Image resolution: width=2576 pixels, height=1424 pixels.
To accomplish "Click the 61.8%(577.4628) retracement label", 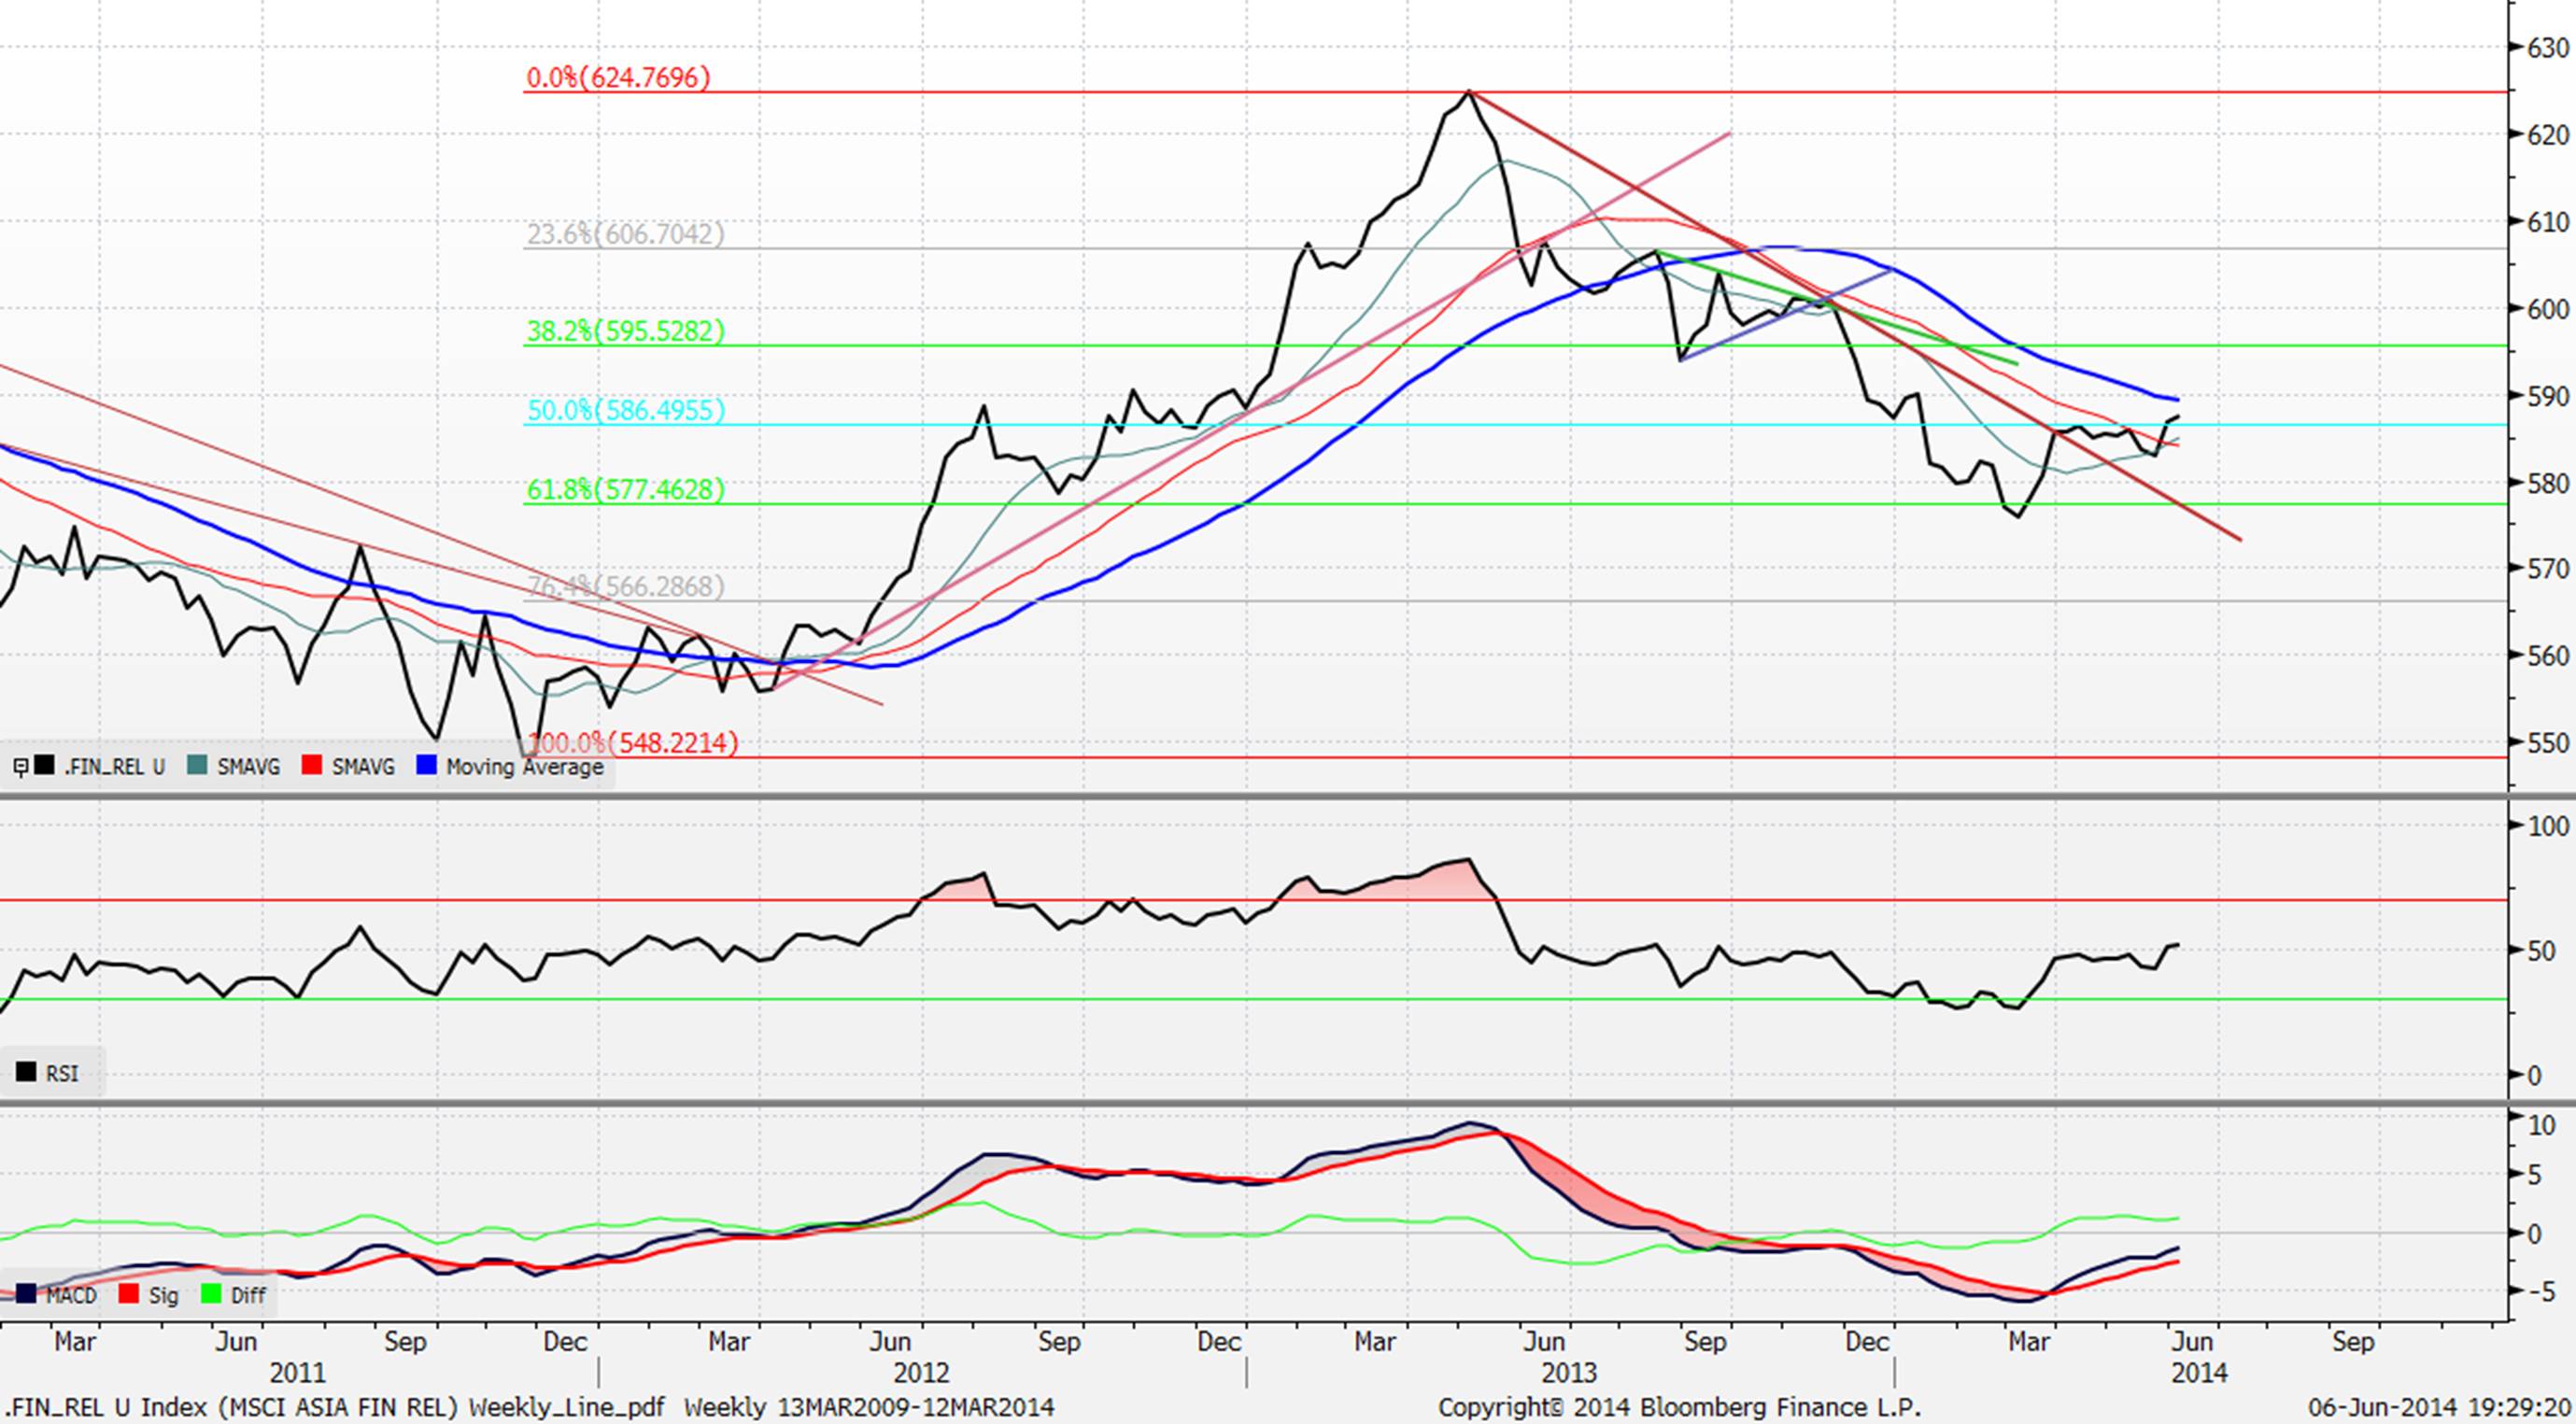I will [x=625, y=490].
